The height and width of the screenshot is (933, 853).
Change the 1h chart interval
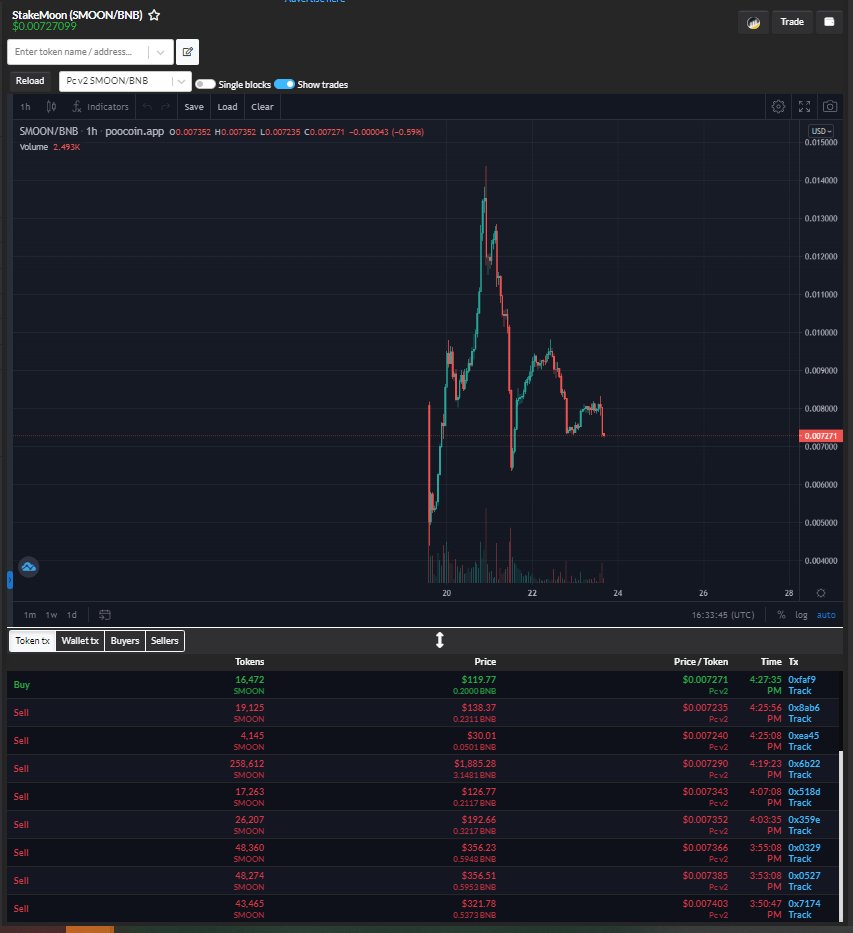(x=25, y=107)
